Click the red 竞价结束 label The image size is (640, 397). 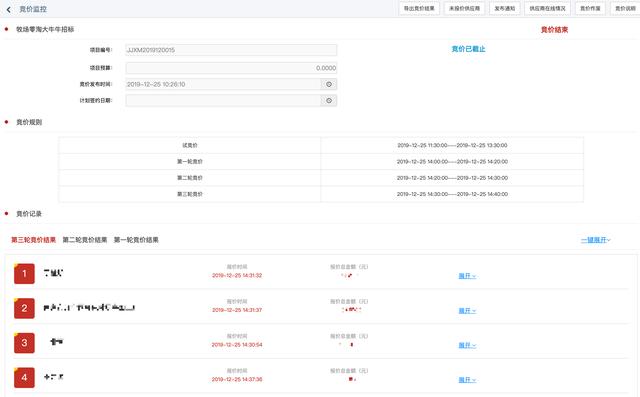coord(554,29)
